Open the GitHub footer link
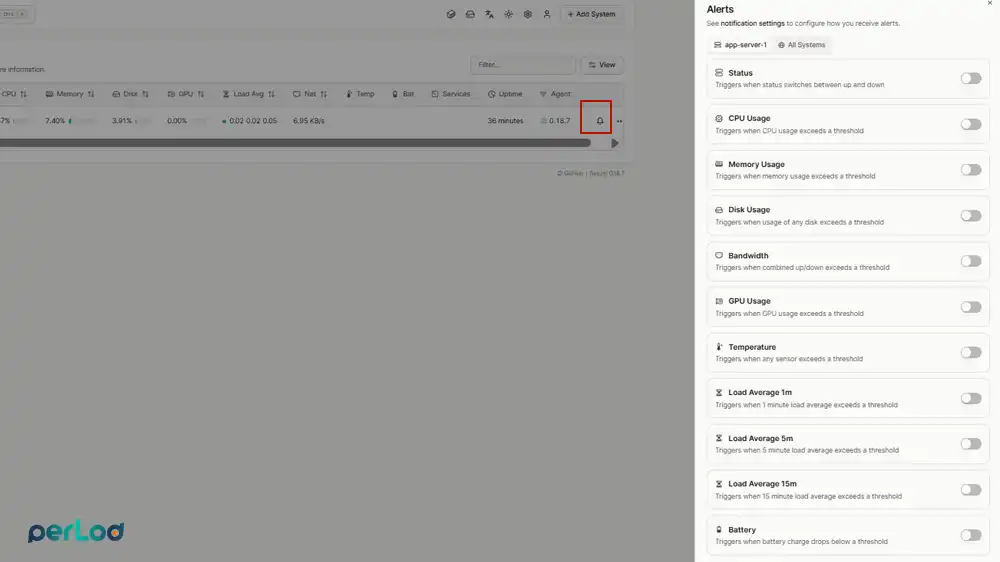 (x=570, y=173)
